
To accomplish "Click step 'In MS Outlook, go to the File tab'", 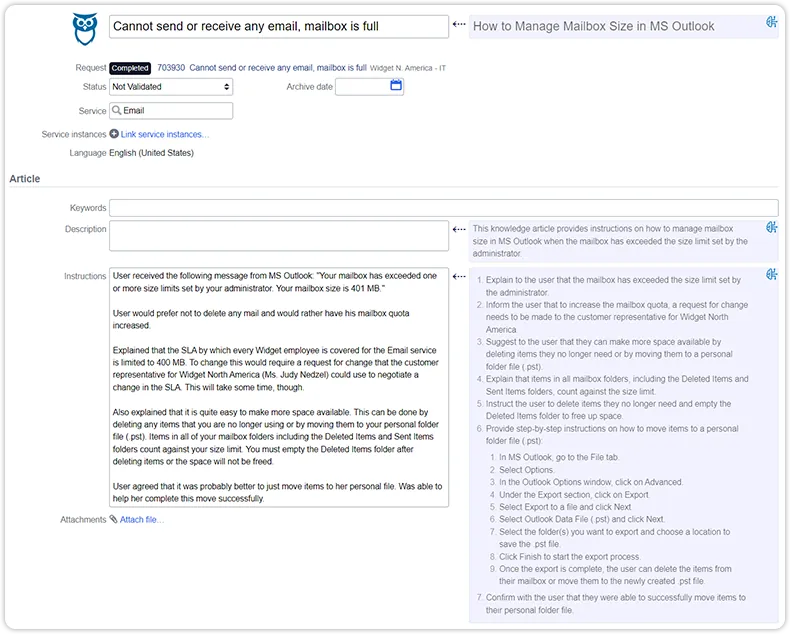I will coord(559,457).
